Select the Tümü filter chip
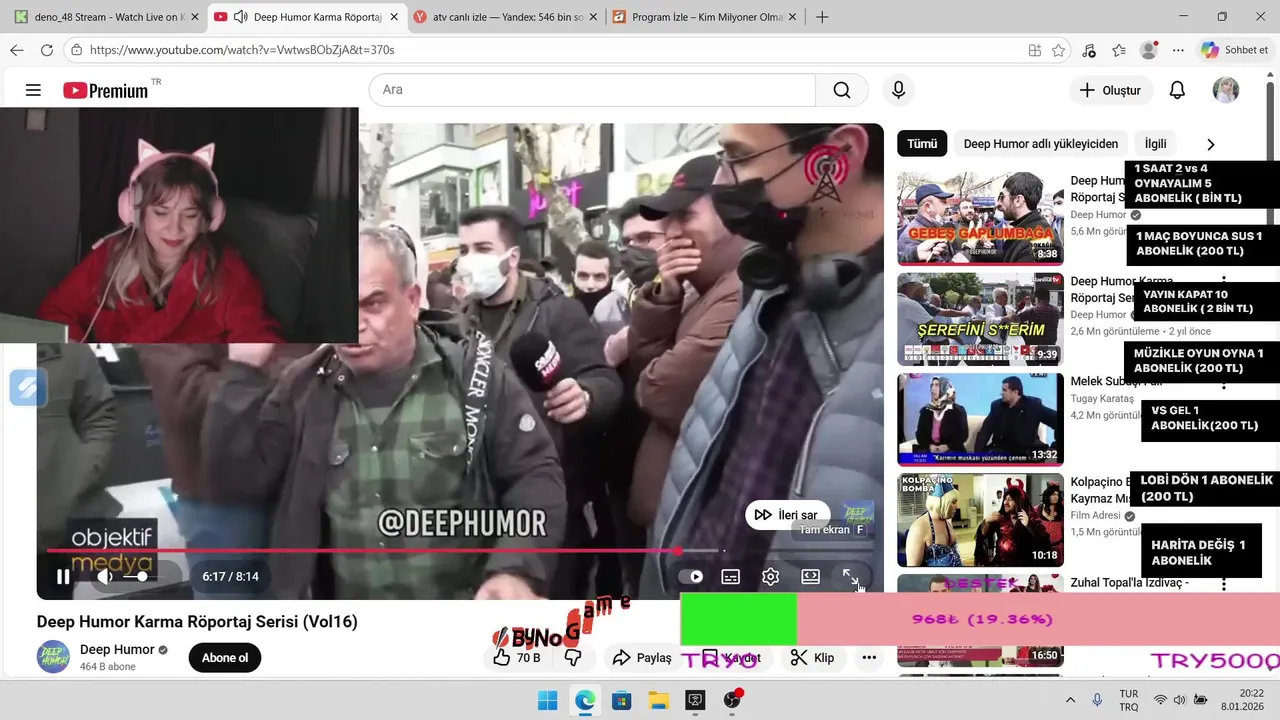This screenshot has width=1280, height=720. click(922, 143)
